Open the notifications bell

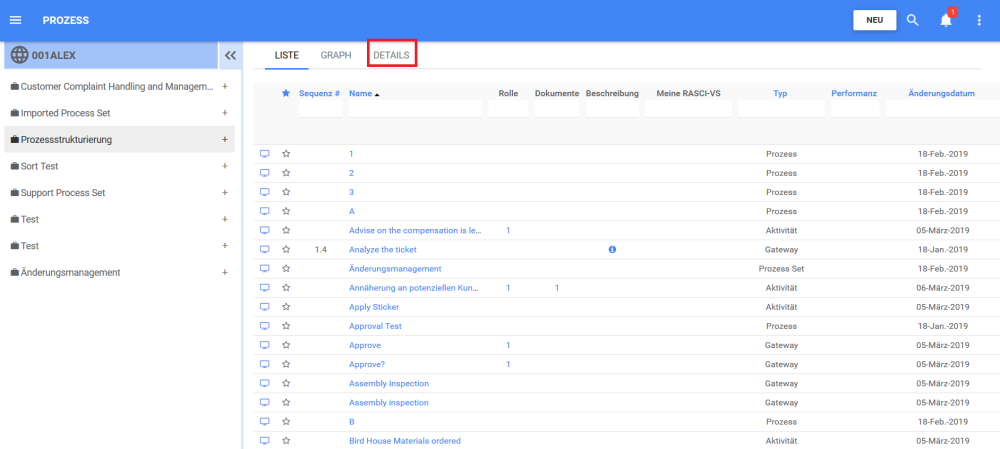click(x=945, y=20)
